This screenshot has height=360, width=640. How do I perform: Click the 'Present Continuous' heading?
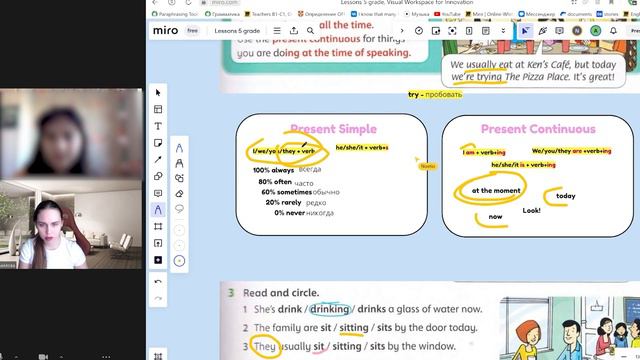(538, 129)
